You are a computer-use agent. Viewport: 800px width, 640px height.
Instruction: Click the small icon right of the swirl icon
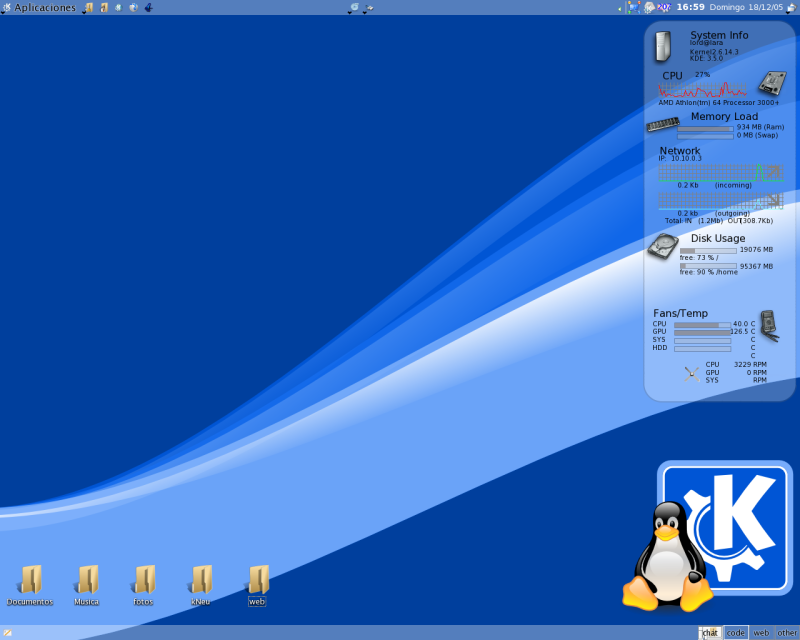(x=368, y=8)
